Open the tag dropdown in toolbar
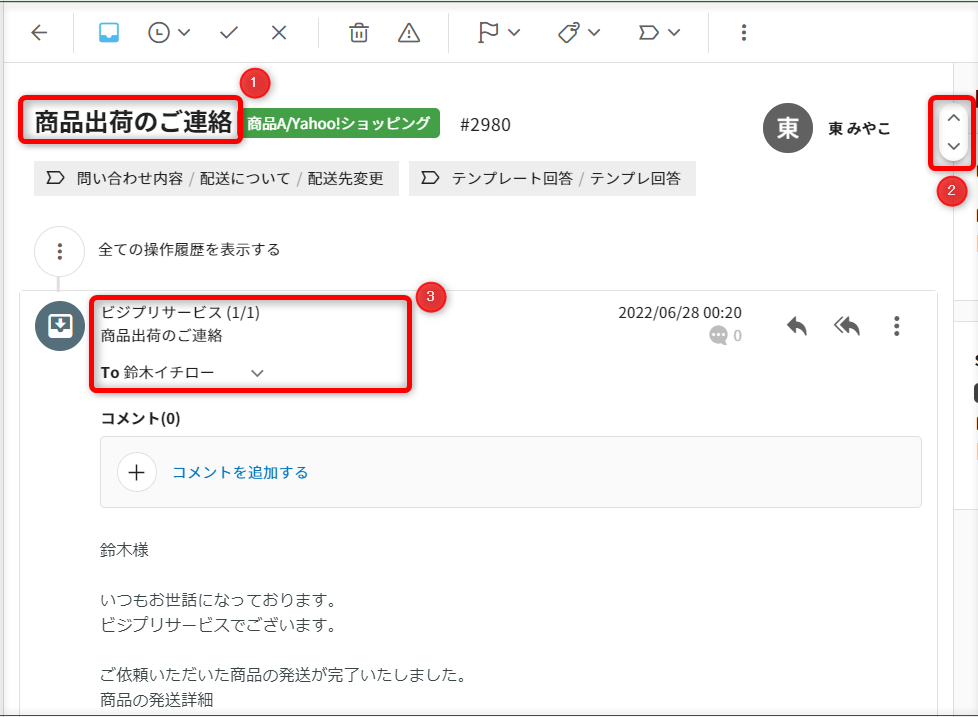This screenshot has width=978, height=717. pyautogui.click(x=578, y=32)
